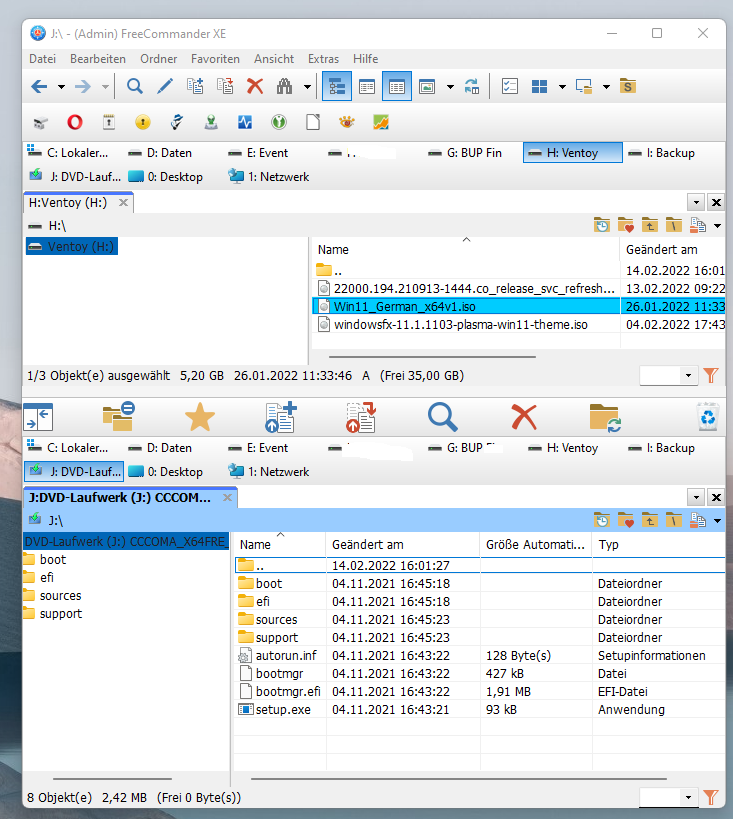Click parent folder up icon in bottom panel
733x819 pixels.
point(649,521)
